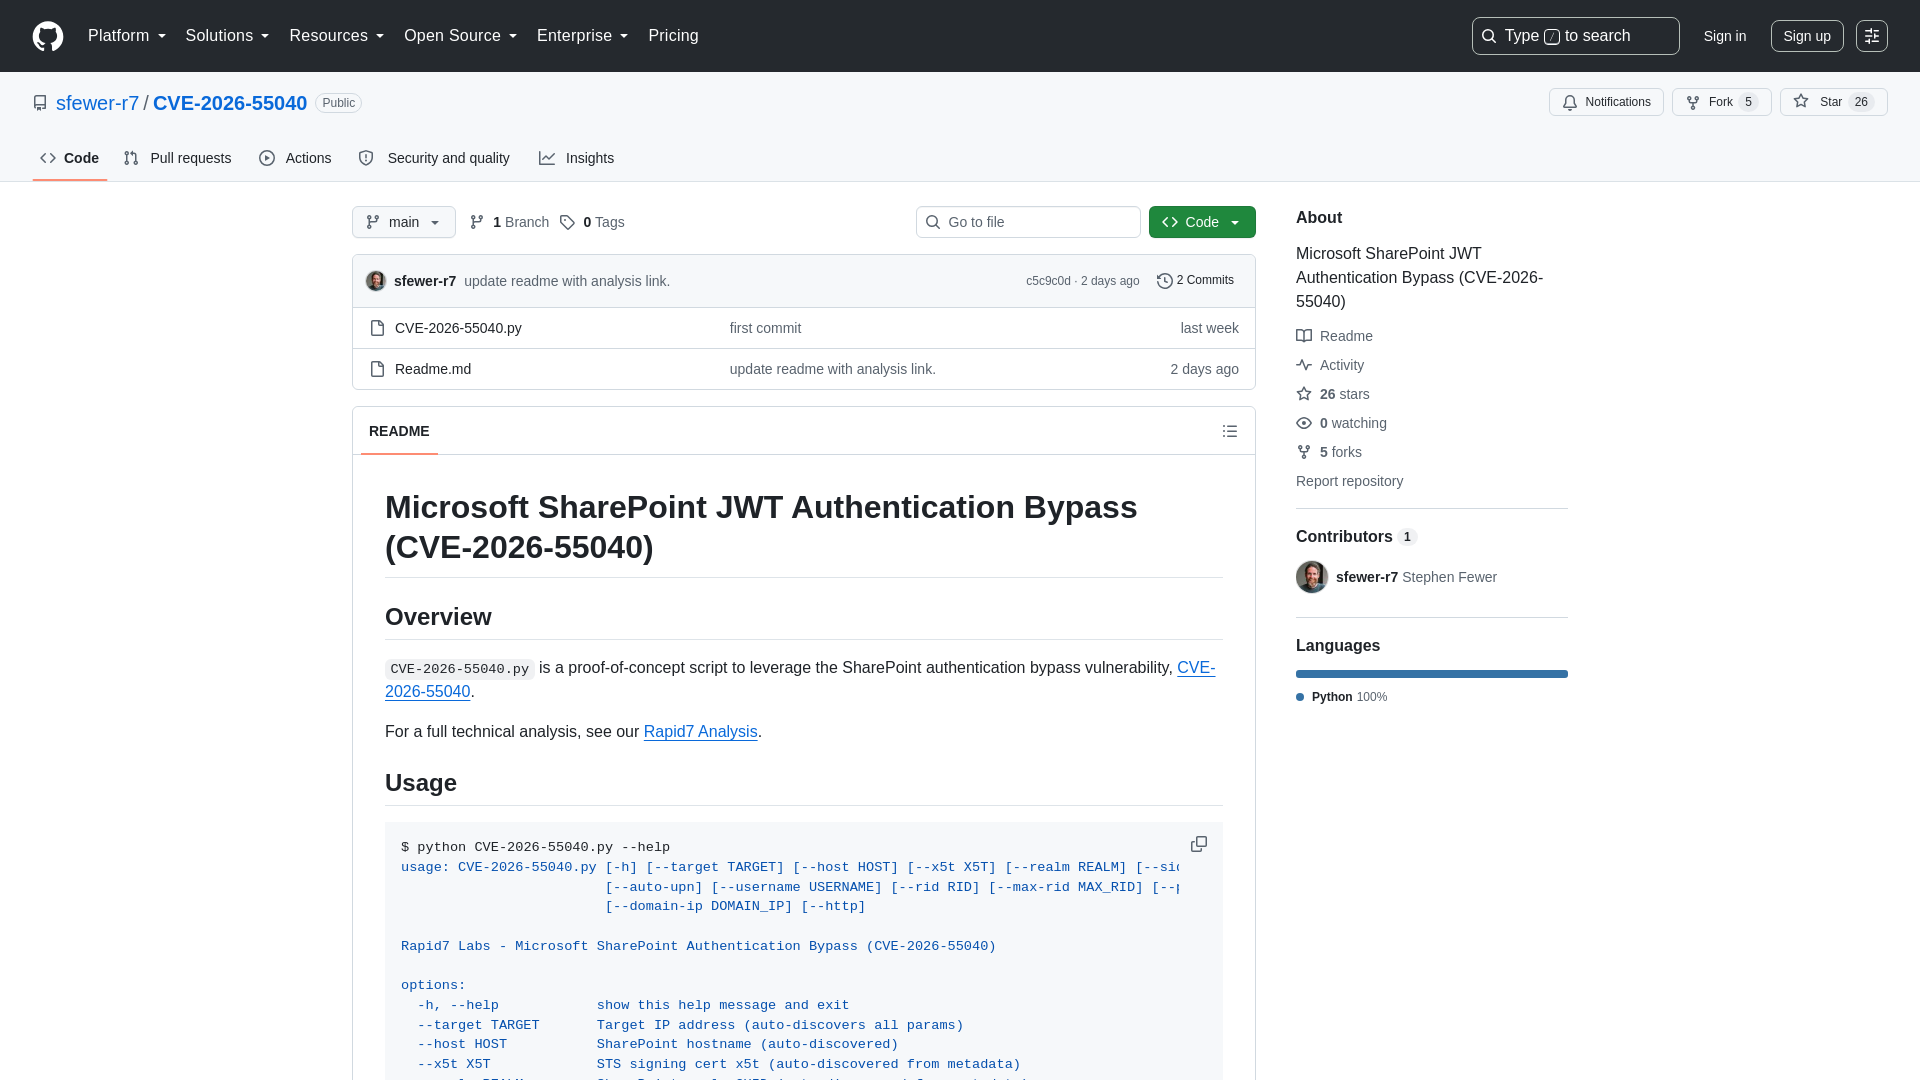View tags via the 0 Tags link

(592, 222)
